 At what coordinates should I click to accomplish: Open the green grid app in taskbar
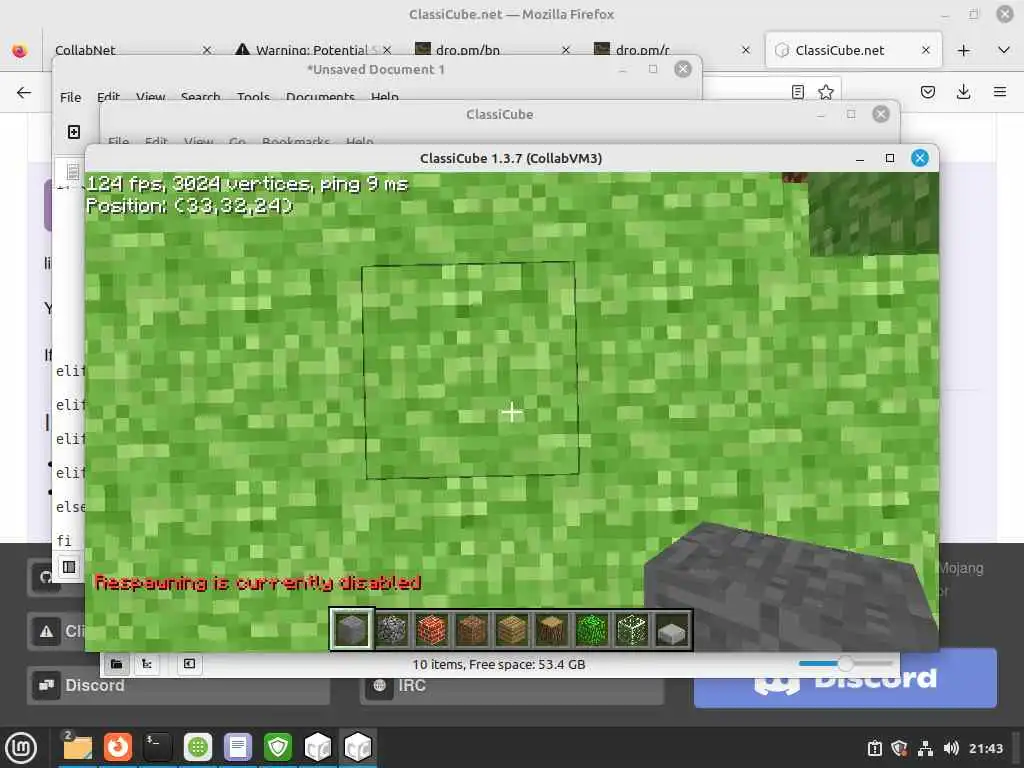[x=198, y=747]
